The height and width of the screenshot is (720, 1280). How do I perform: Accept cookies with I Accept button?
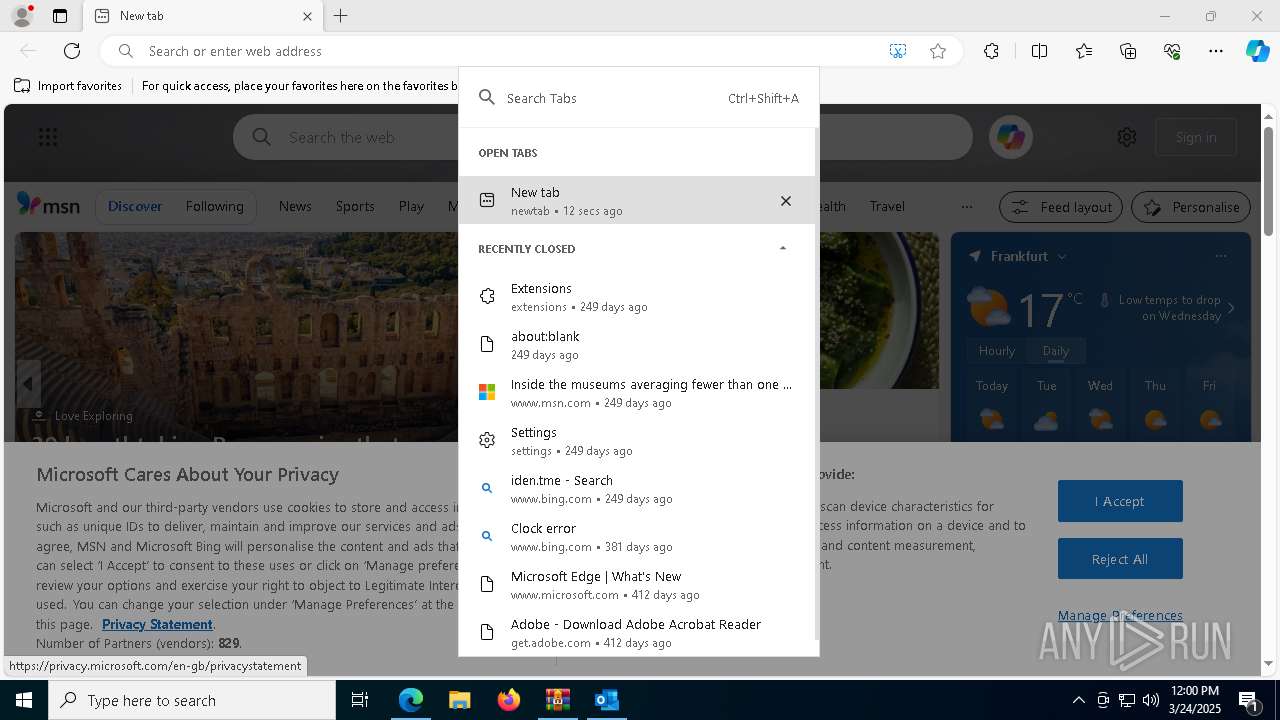tap(1120, 501)
